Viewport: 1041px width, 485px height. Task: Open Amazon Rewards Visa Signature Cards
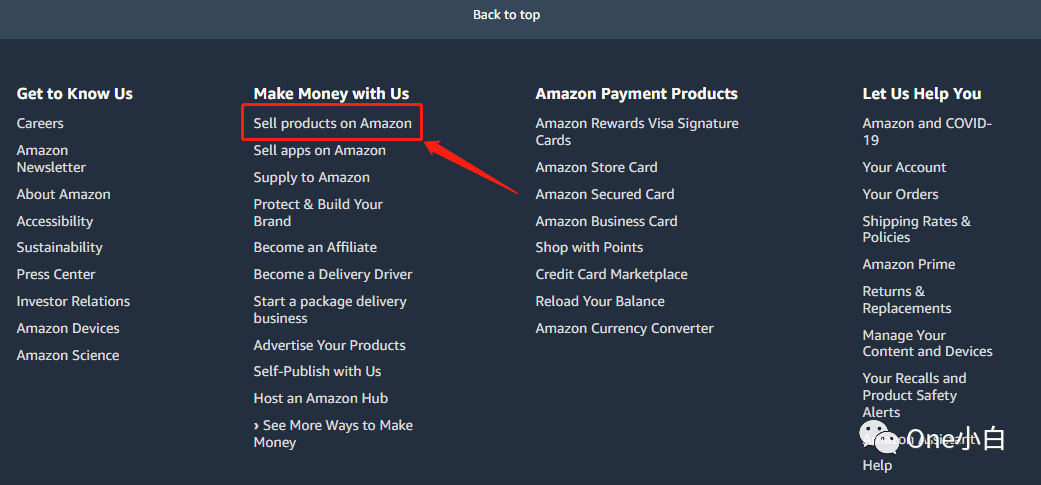pos(636,131)
